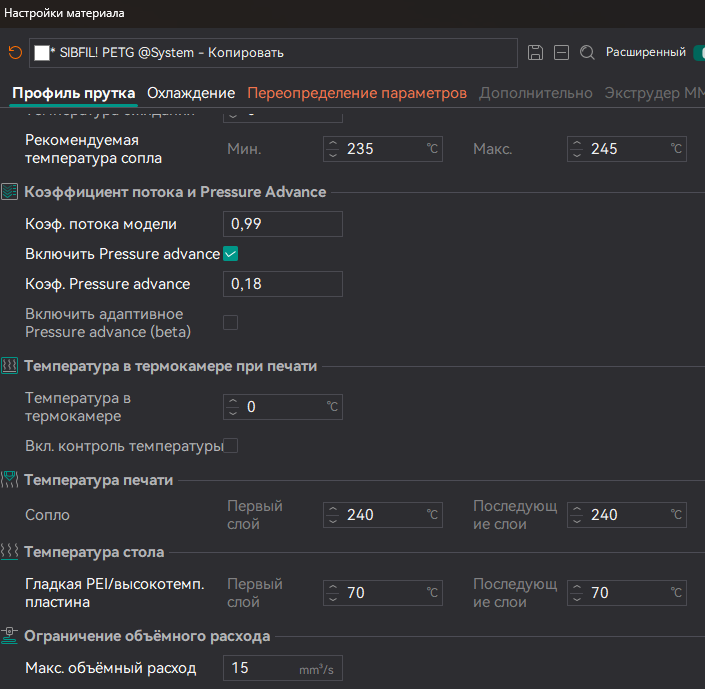Click the 'Коэф. Pressure advance' input field
Screen dimensions: 705x689
click(x=283, y=284)
